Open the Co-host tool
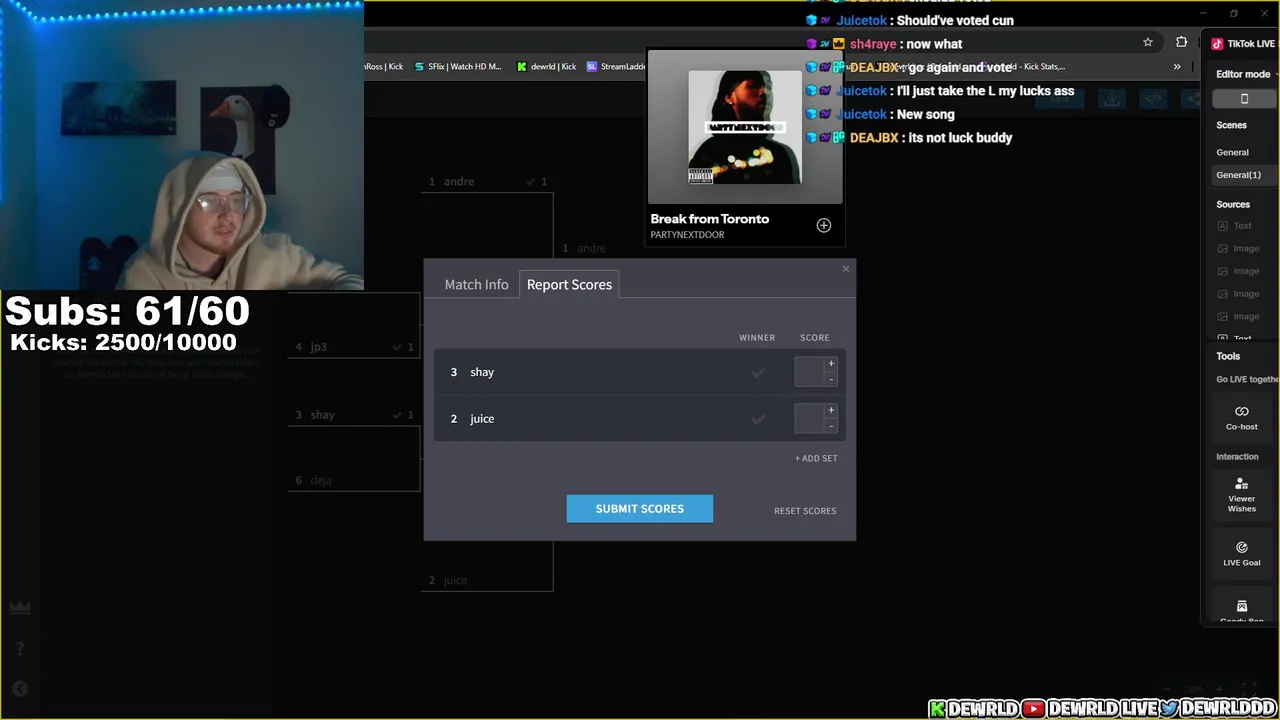This screenshot has width=1280, height=720. pos(1242,418)
